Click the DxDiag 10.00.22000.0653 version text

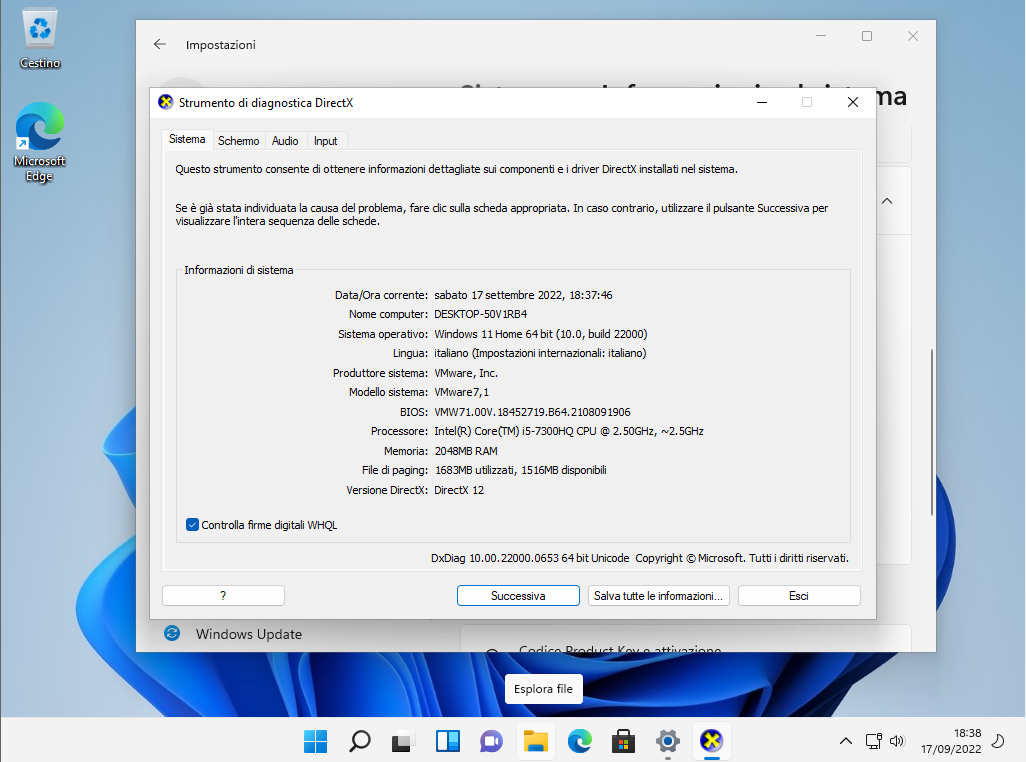[x=529, y=558]
